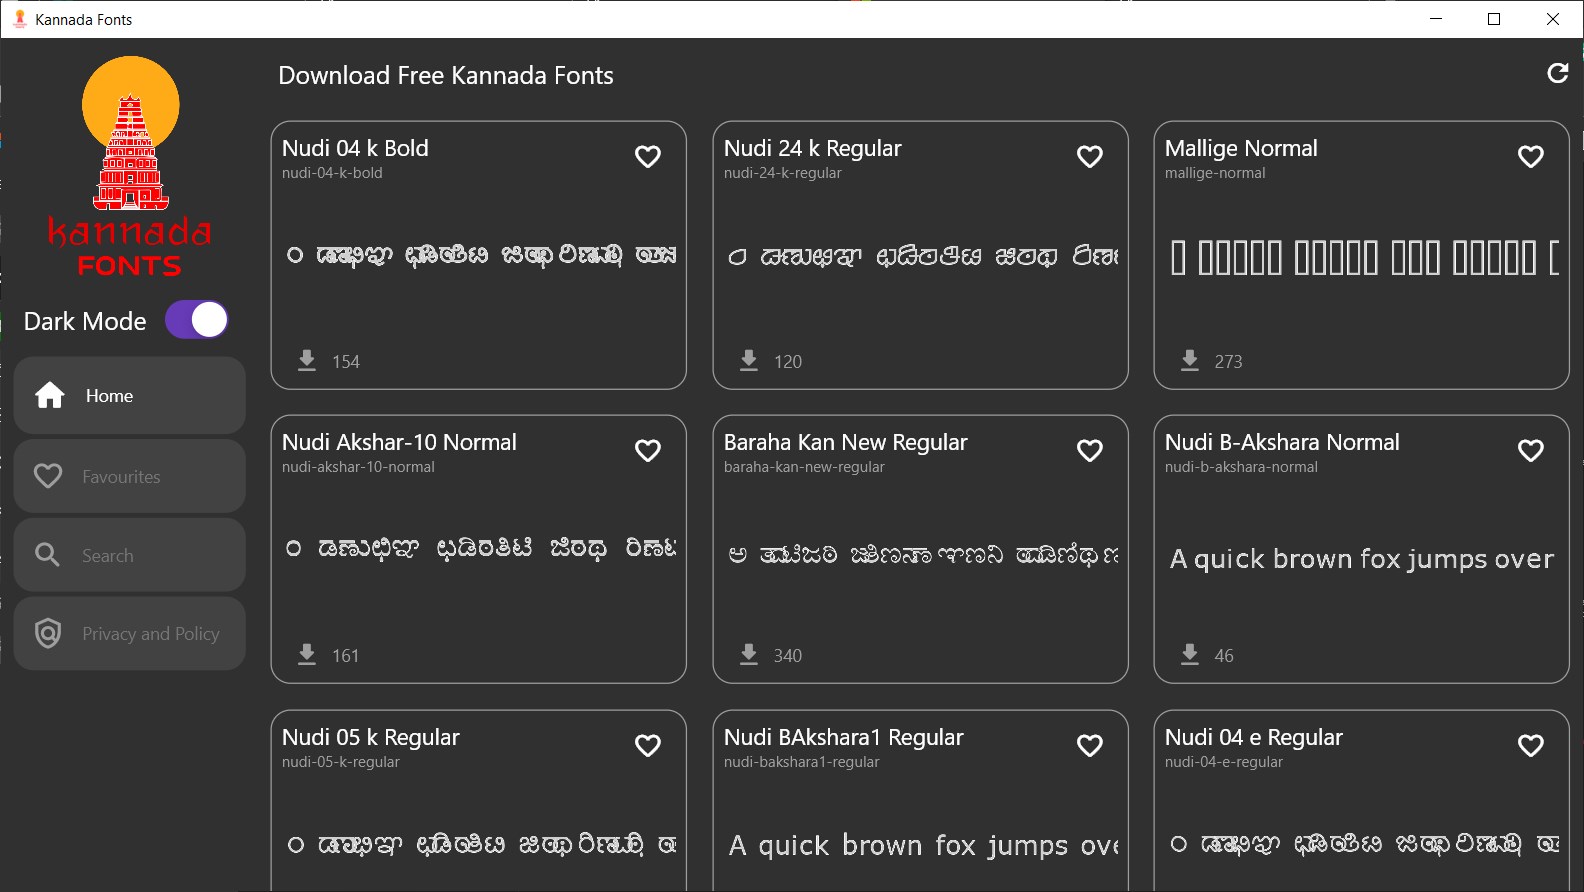Open the Favourites menu item

[130, 476]
